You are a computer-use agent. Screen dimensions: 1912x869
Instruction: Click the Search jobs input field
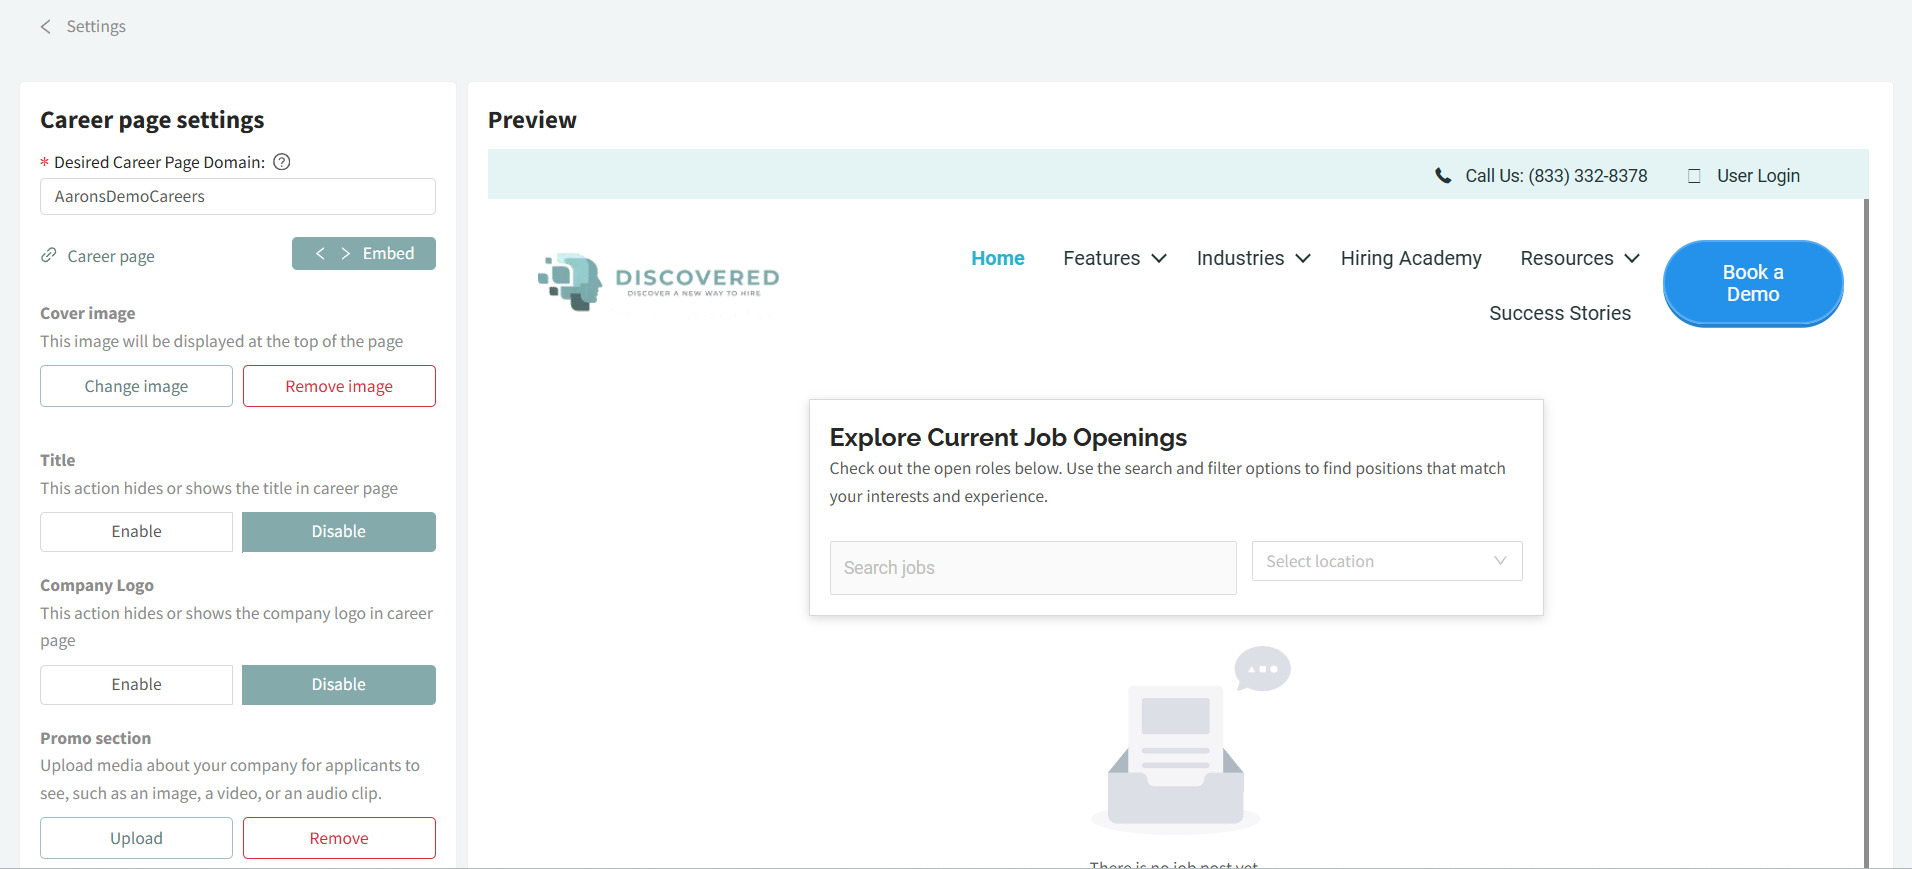coord(1033,568)
